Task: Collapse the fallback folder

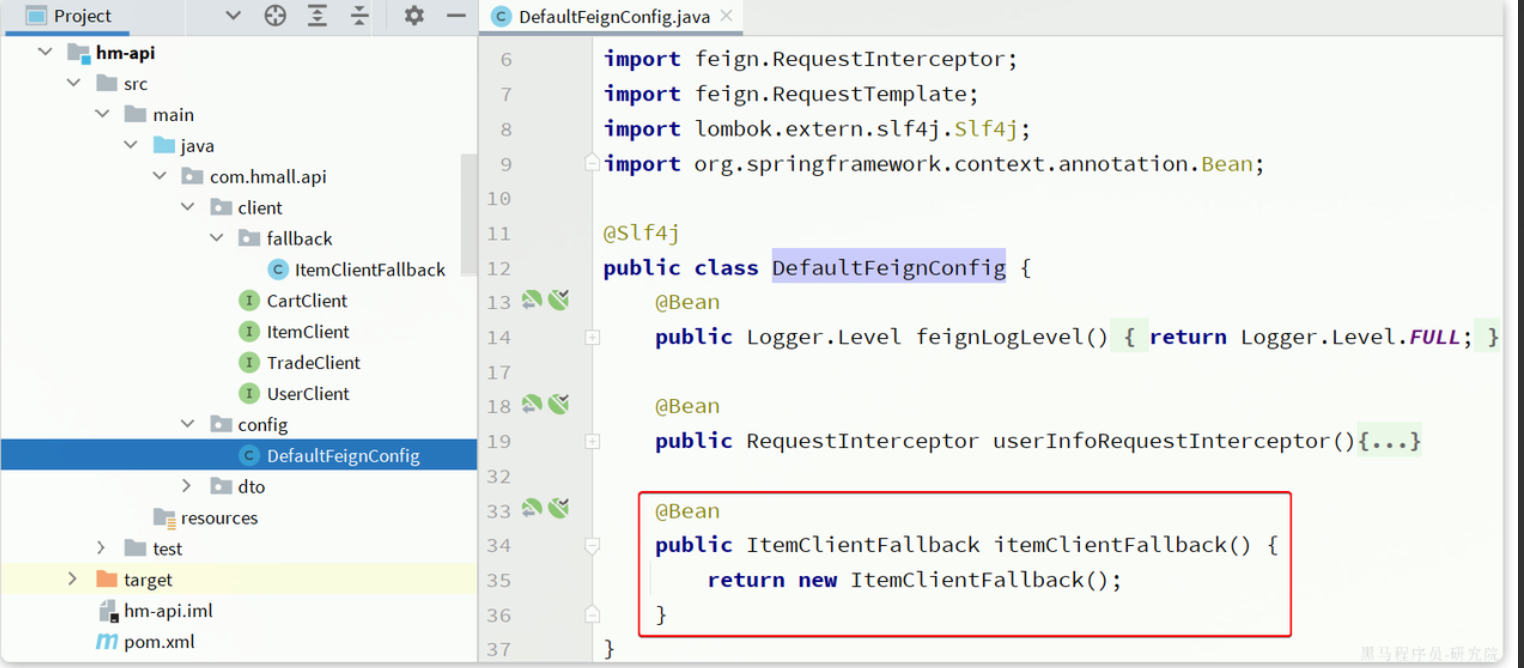Action: click(x=216, y=238)
